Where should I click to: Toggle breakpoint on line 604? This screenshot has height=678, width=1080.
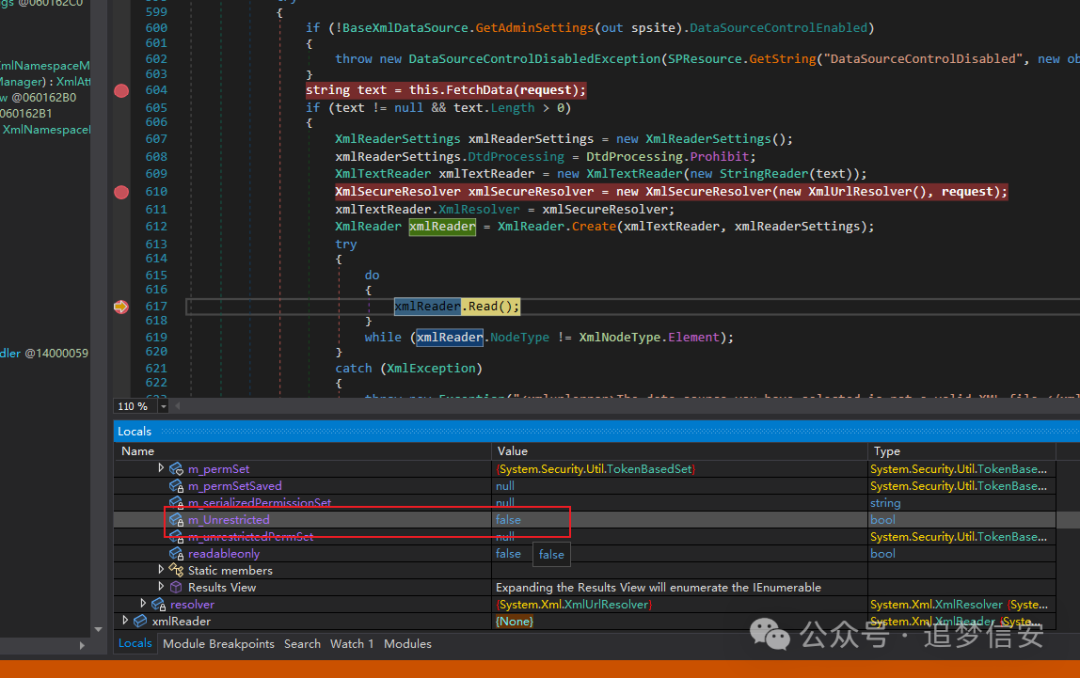click(x=121, y=90)
